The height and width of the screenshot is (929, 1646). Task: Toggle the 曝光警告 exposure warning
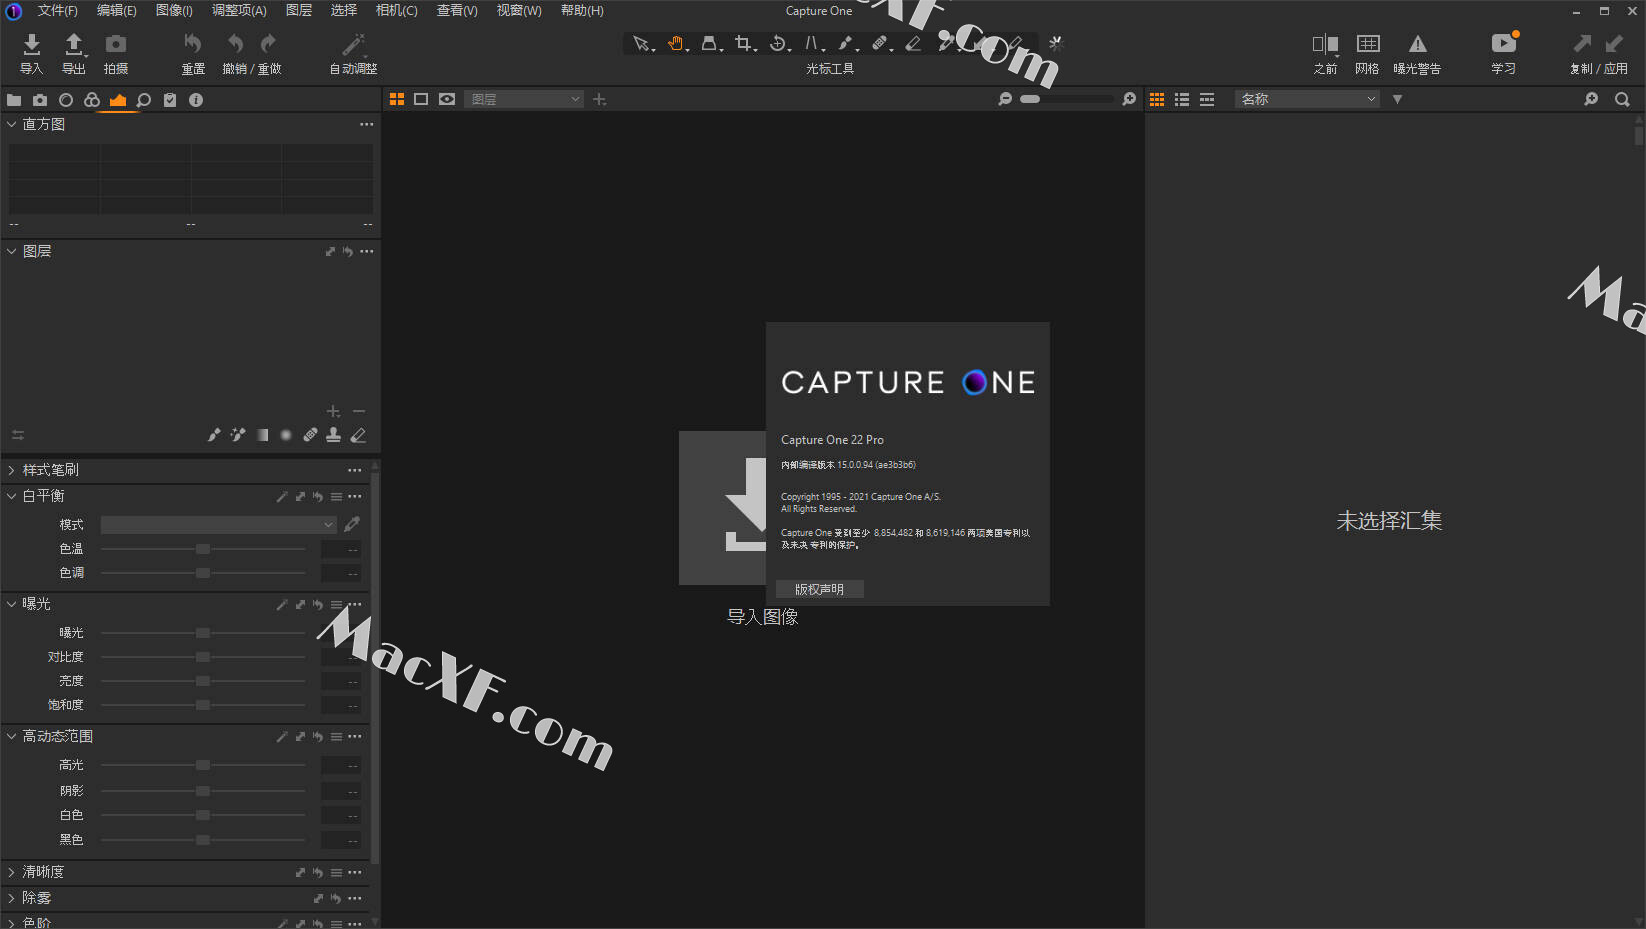pyautogui.click(x=1418, y=44)
